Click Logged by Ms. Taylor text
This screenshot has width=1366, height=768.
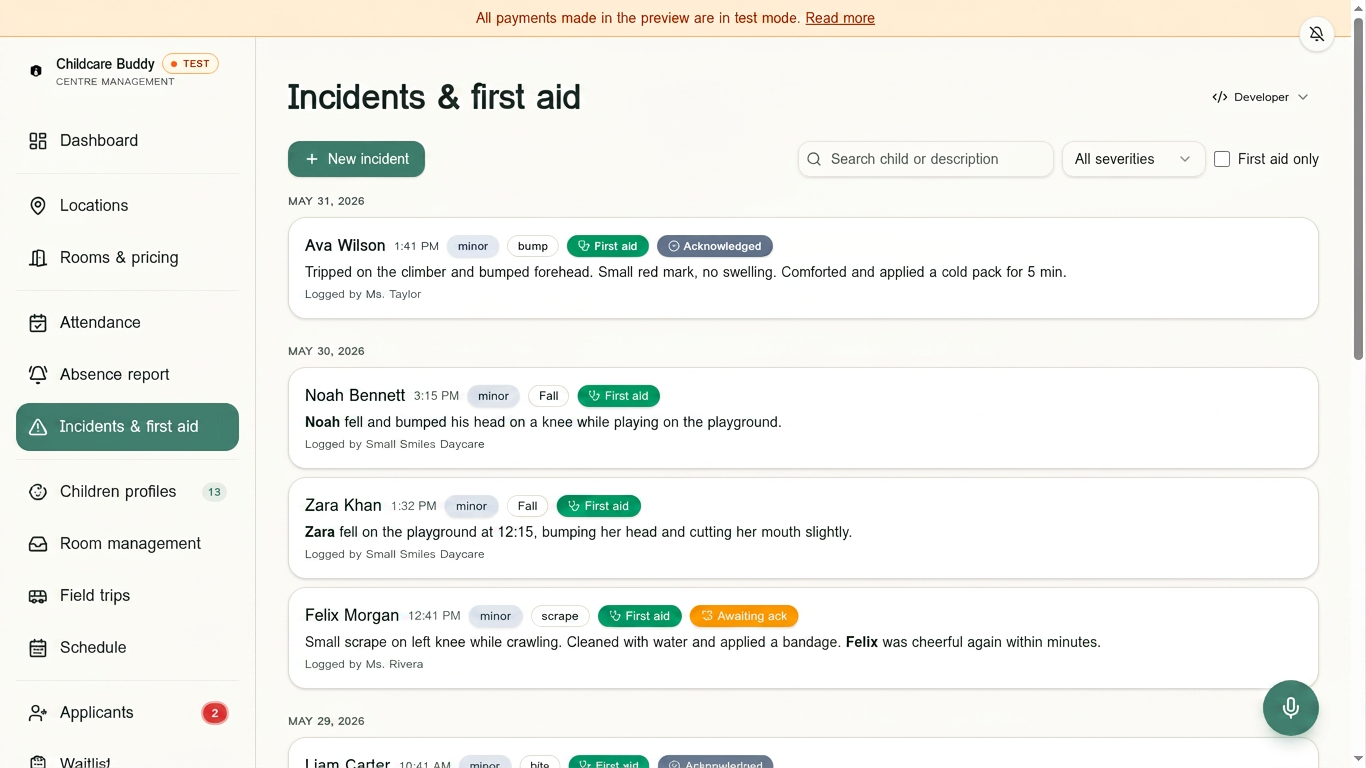coord(363,294)
